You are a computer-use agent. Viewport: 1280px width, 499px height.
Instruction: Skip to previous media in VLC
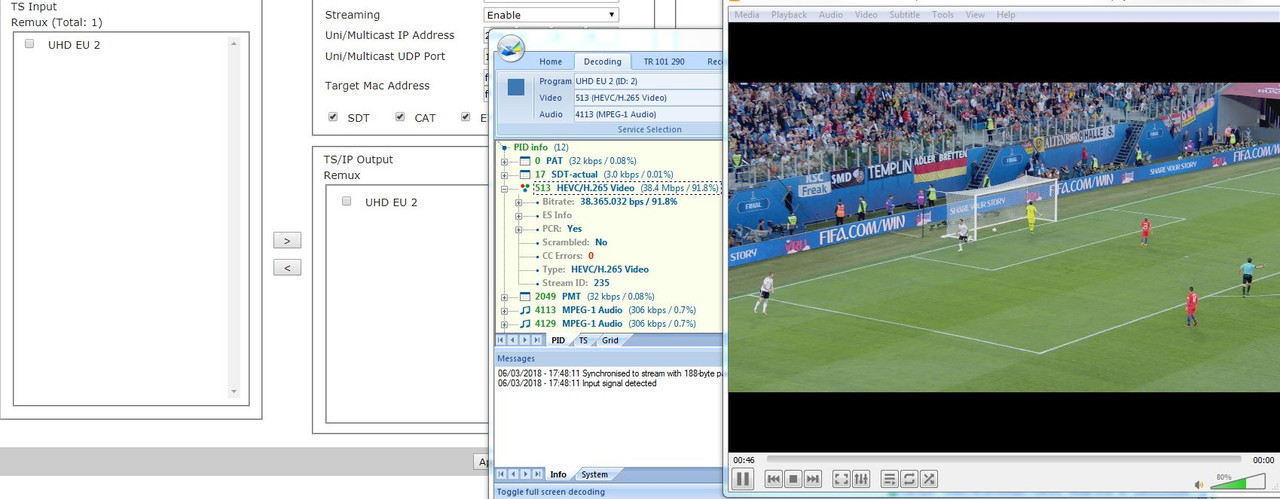pos(774,479)
